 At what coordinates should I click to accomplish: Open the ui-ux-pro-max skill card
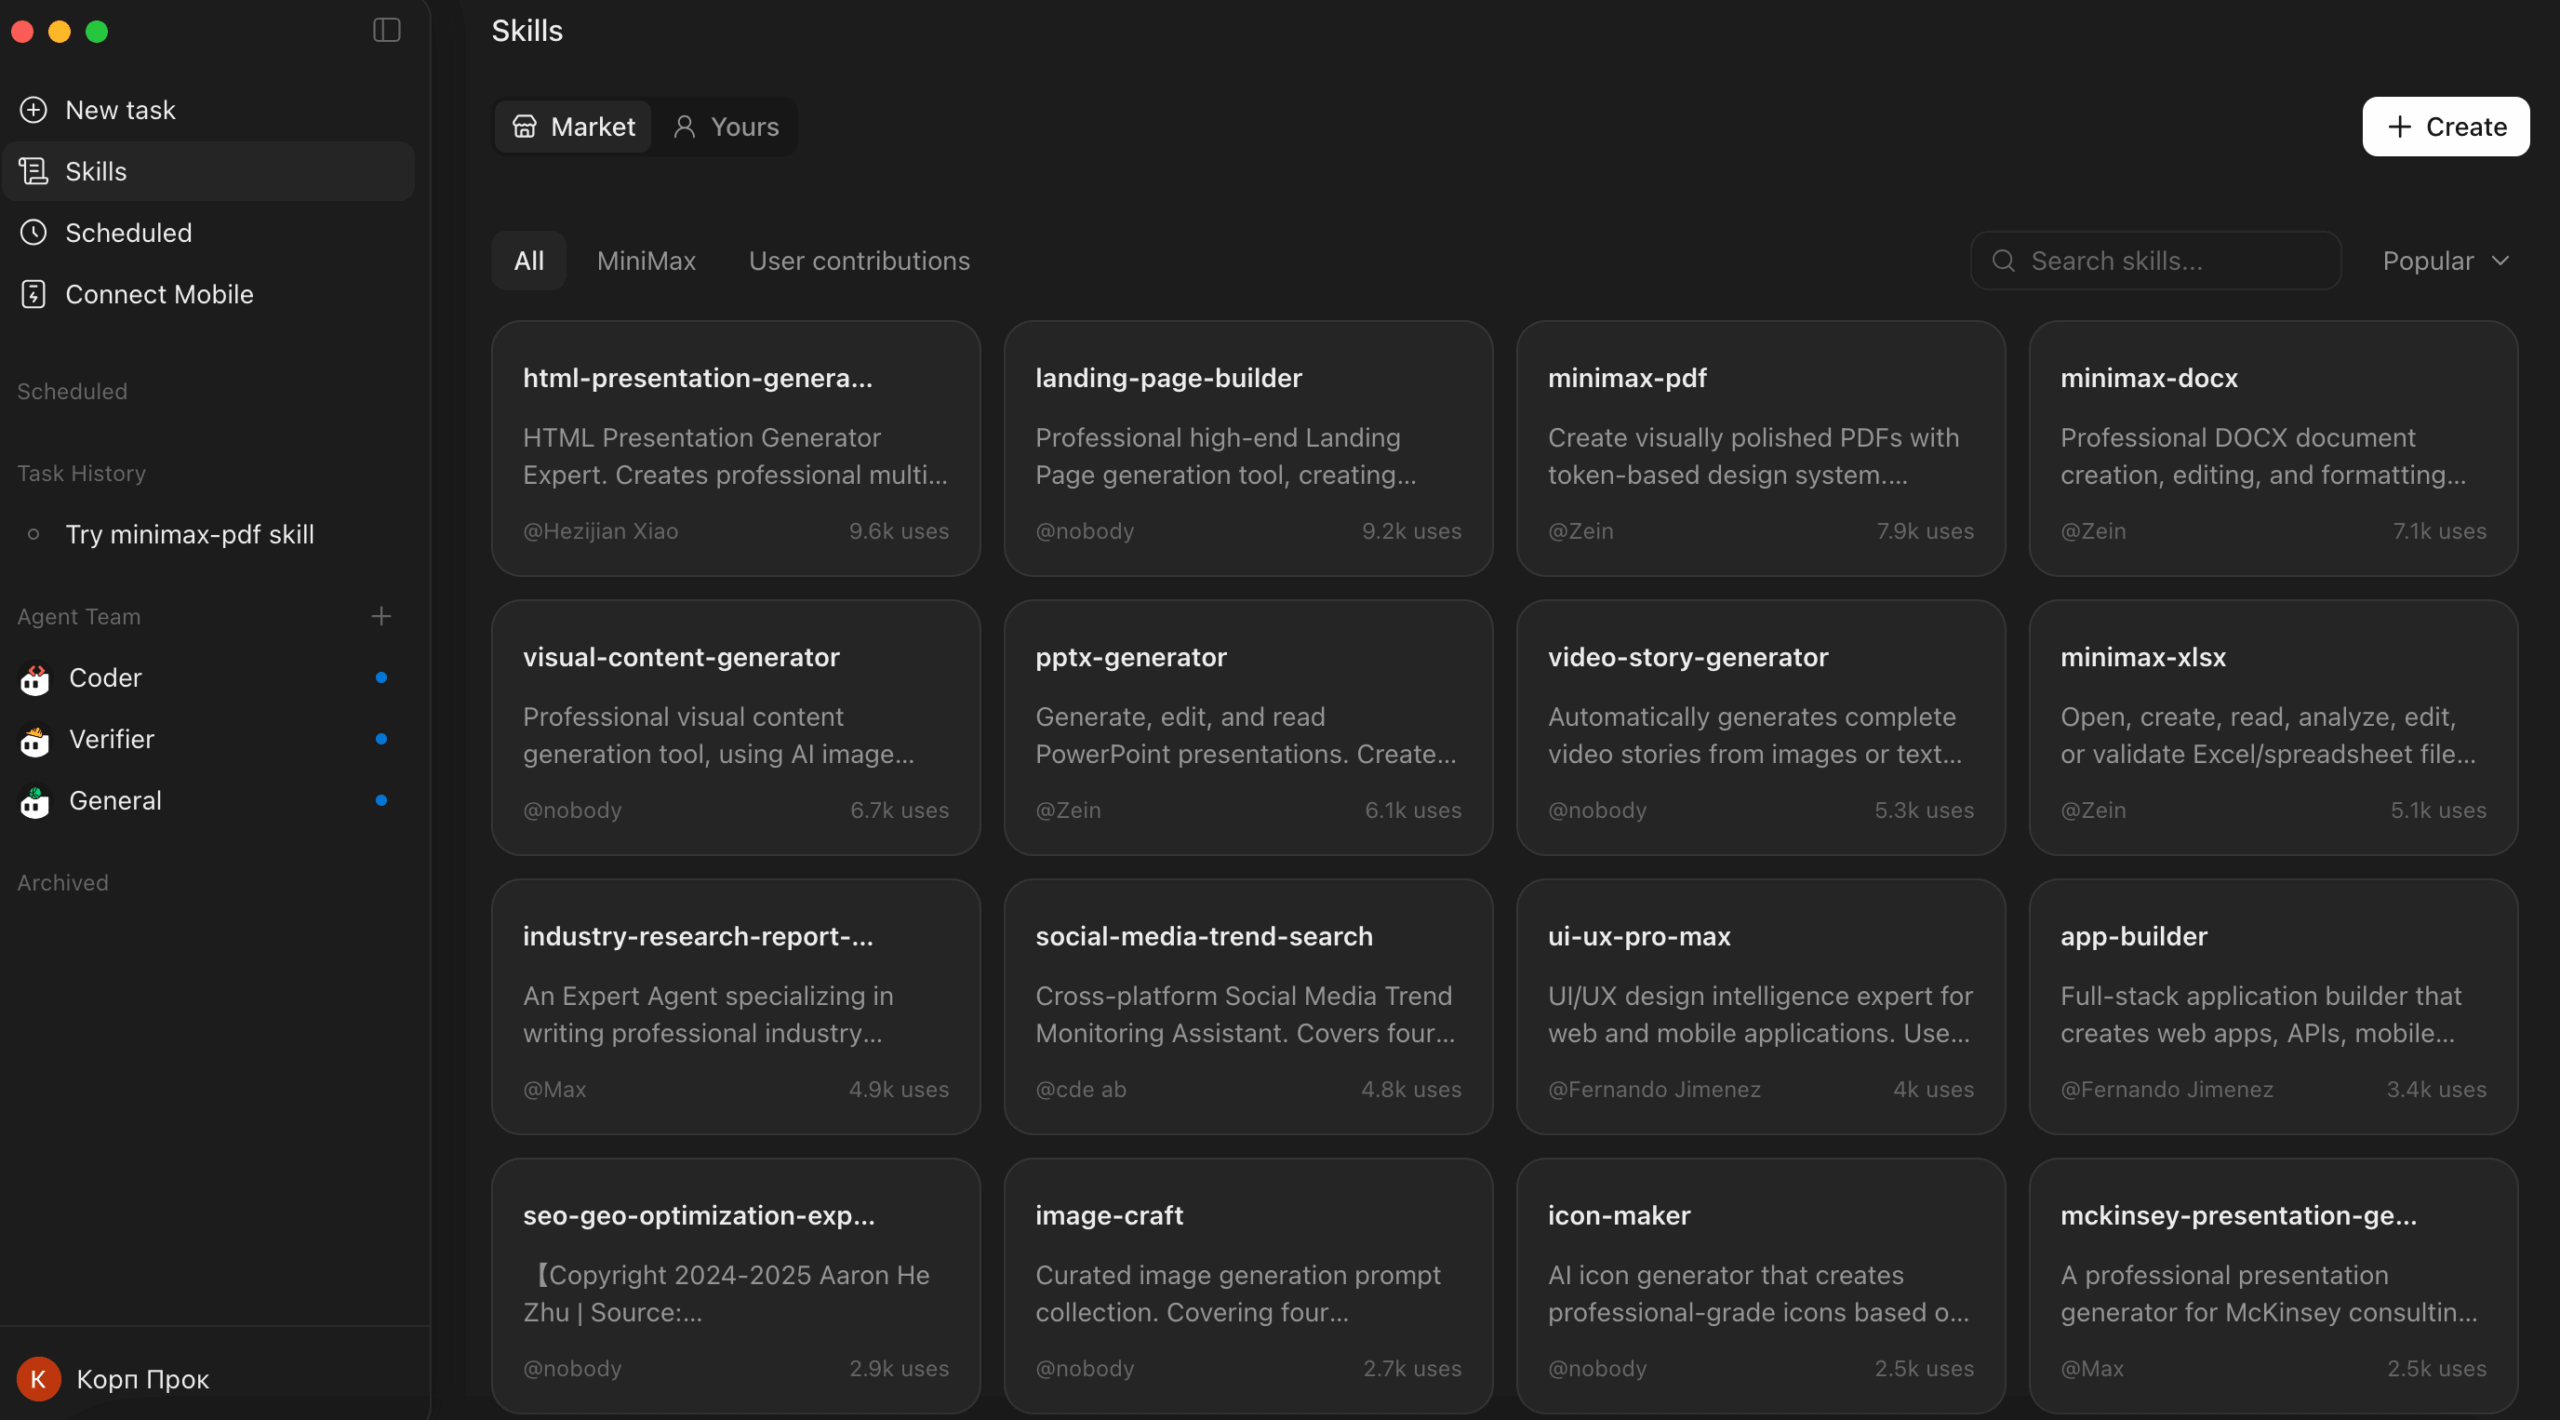tap(1761, 1006)
